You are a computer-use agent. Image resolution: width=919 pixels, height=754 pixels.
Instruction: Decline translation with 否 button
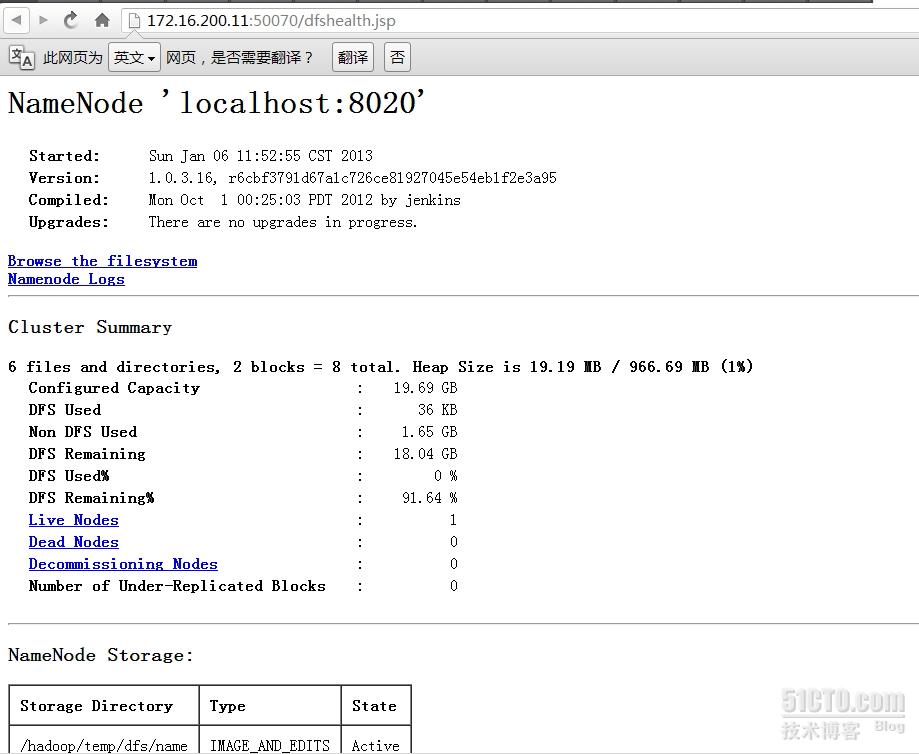point(397,57)
